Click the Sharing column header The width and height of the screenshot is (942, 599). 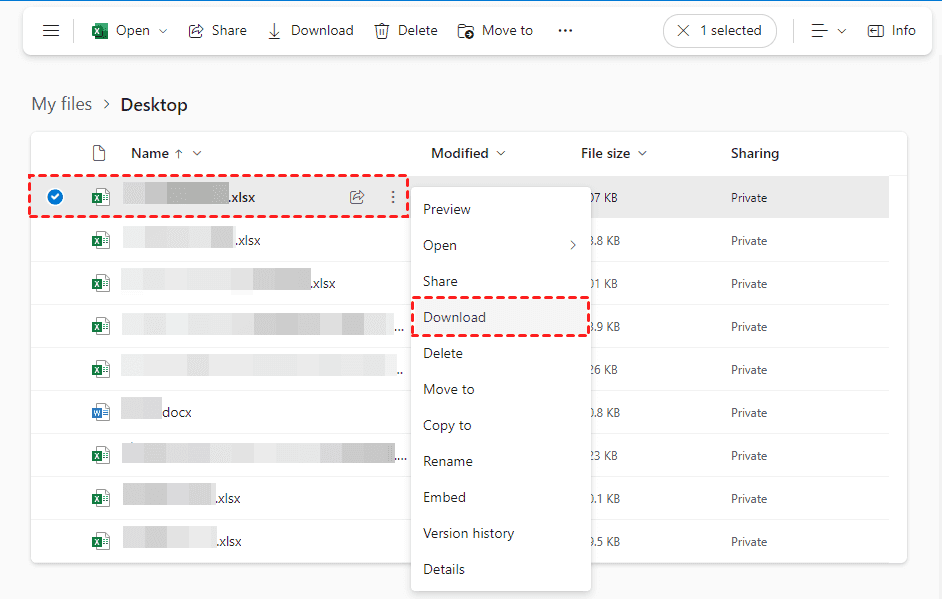(x=755, y=154)
